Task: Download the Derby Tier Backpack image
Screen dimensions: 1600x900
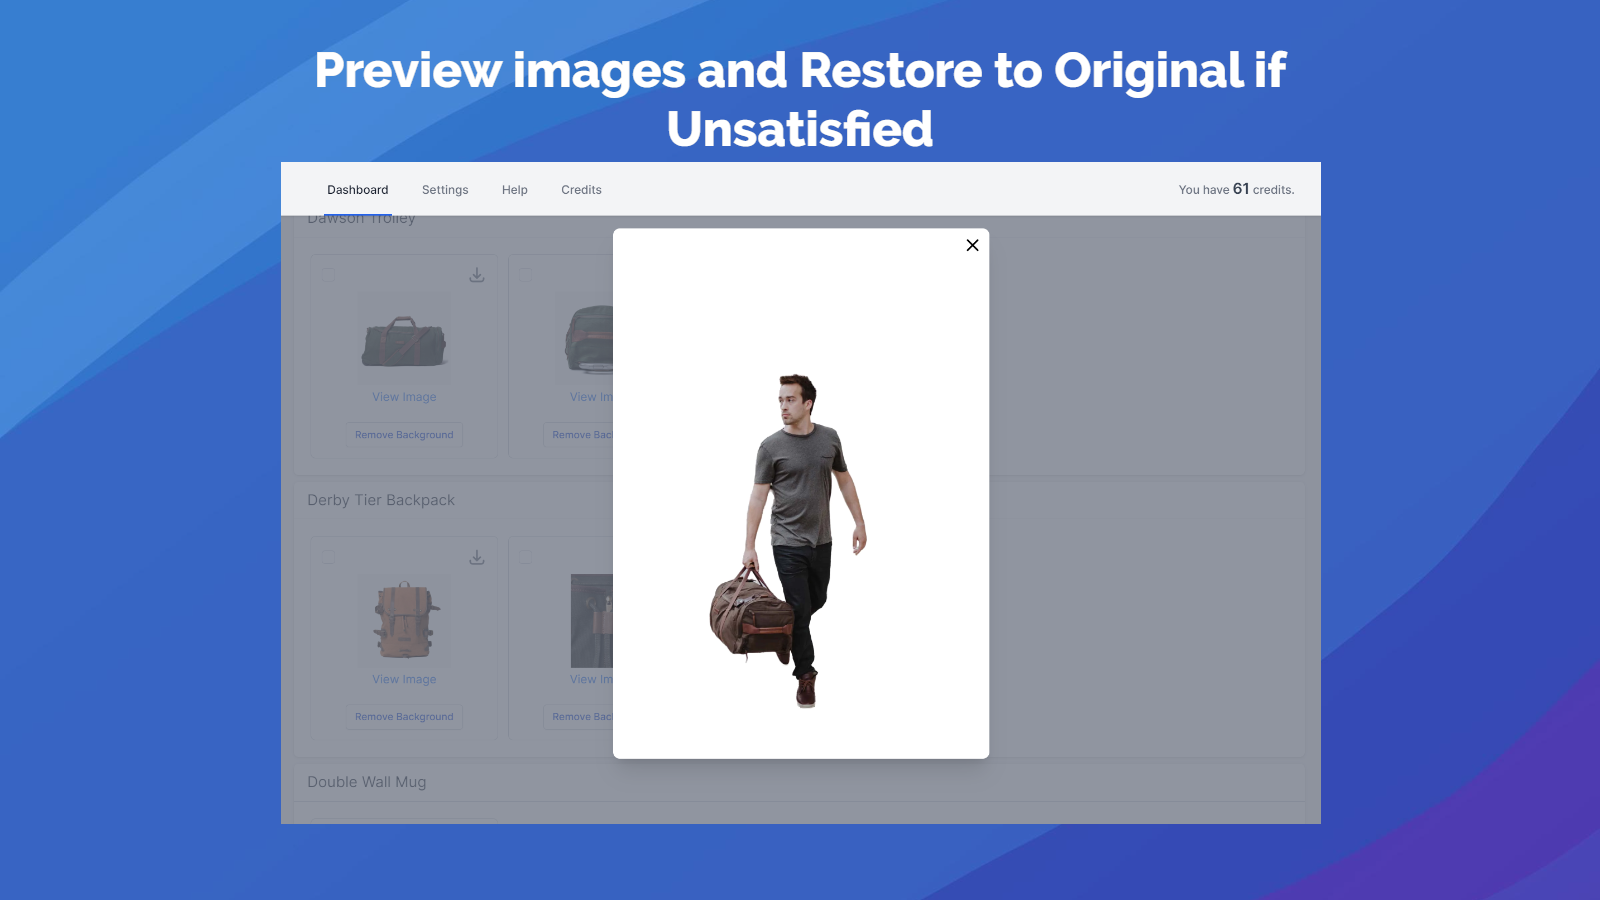Action: click(477, 557)
